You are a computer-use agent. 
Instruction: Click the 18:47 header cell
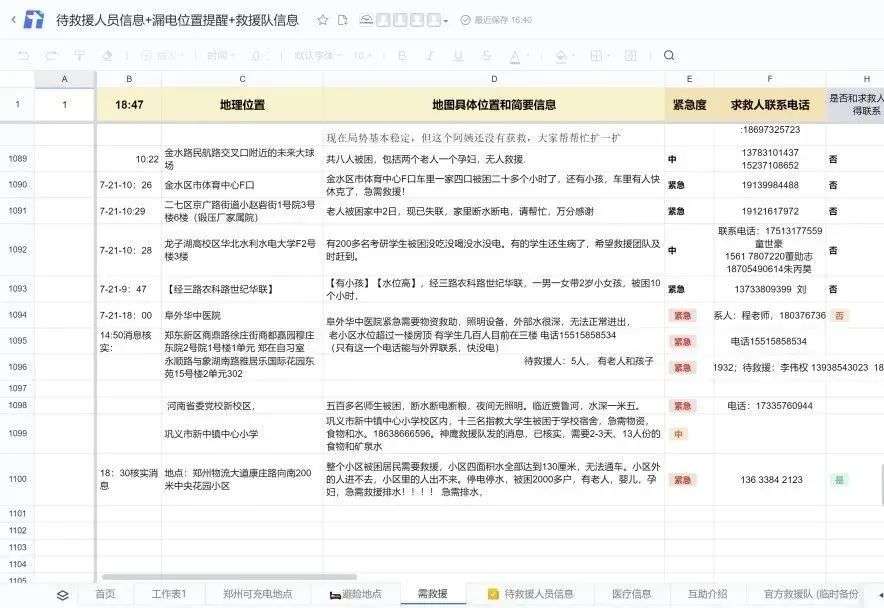click(x=129, y=104)
